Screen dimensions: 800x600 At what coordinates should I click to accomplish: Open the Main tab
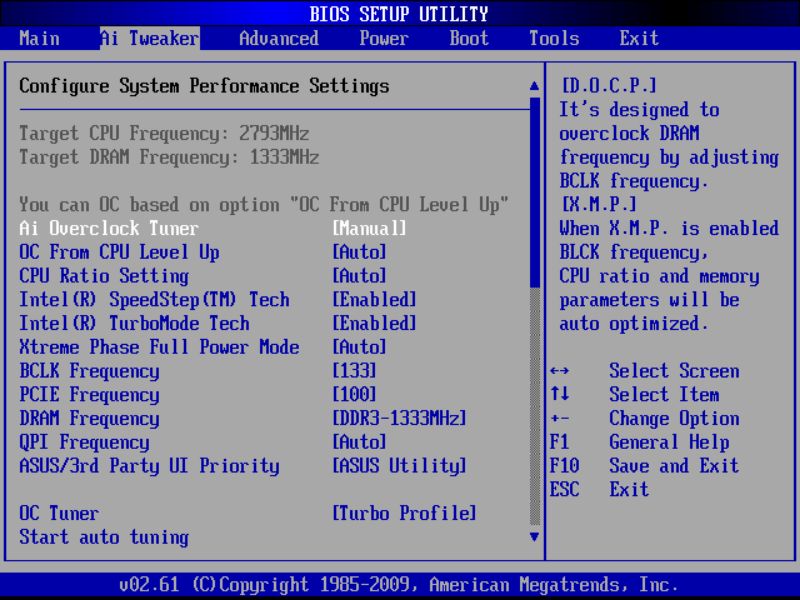point(39,38)
